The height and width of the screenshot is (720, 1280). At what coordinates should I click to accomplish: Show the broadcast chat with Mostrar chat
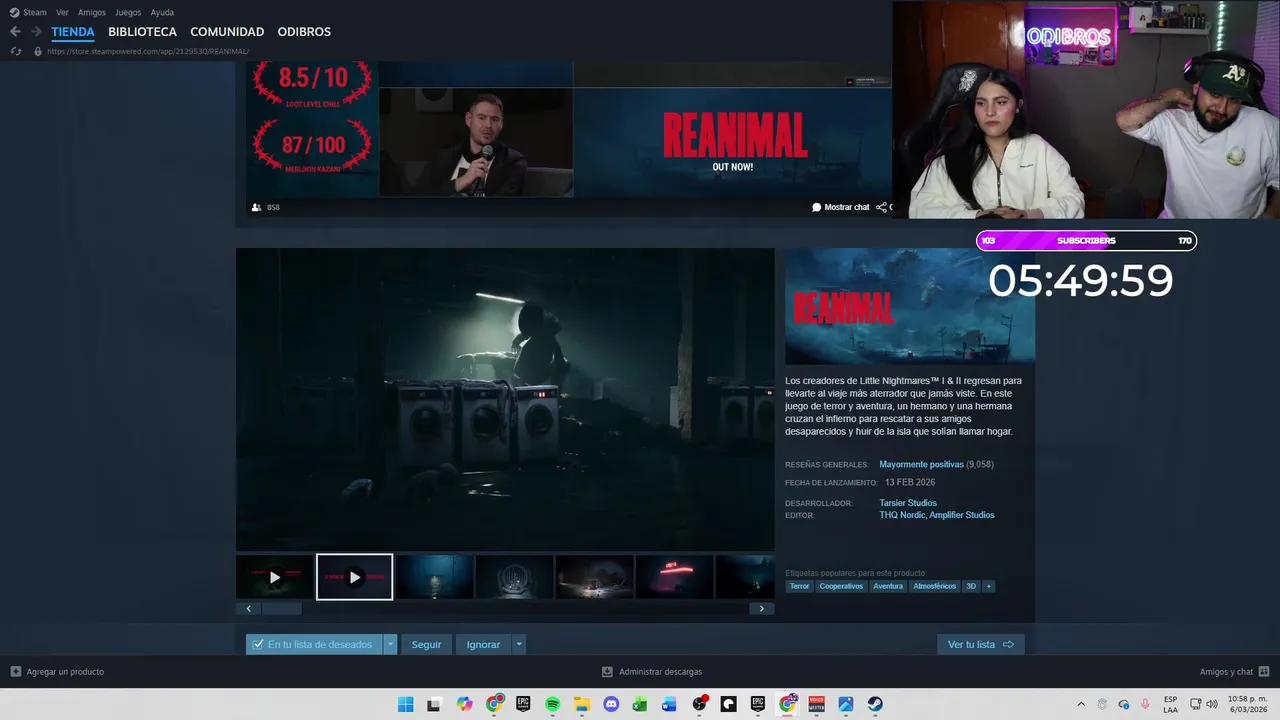[x=840, y=207]
